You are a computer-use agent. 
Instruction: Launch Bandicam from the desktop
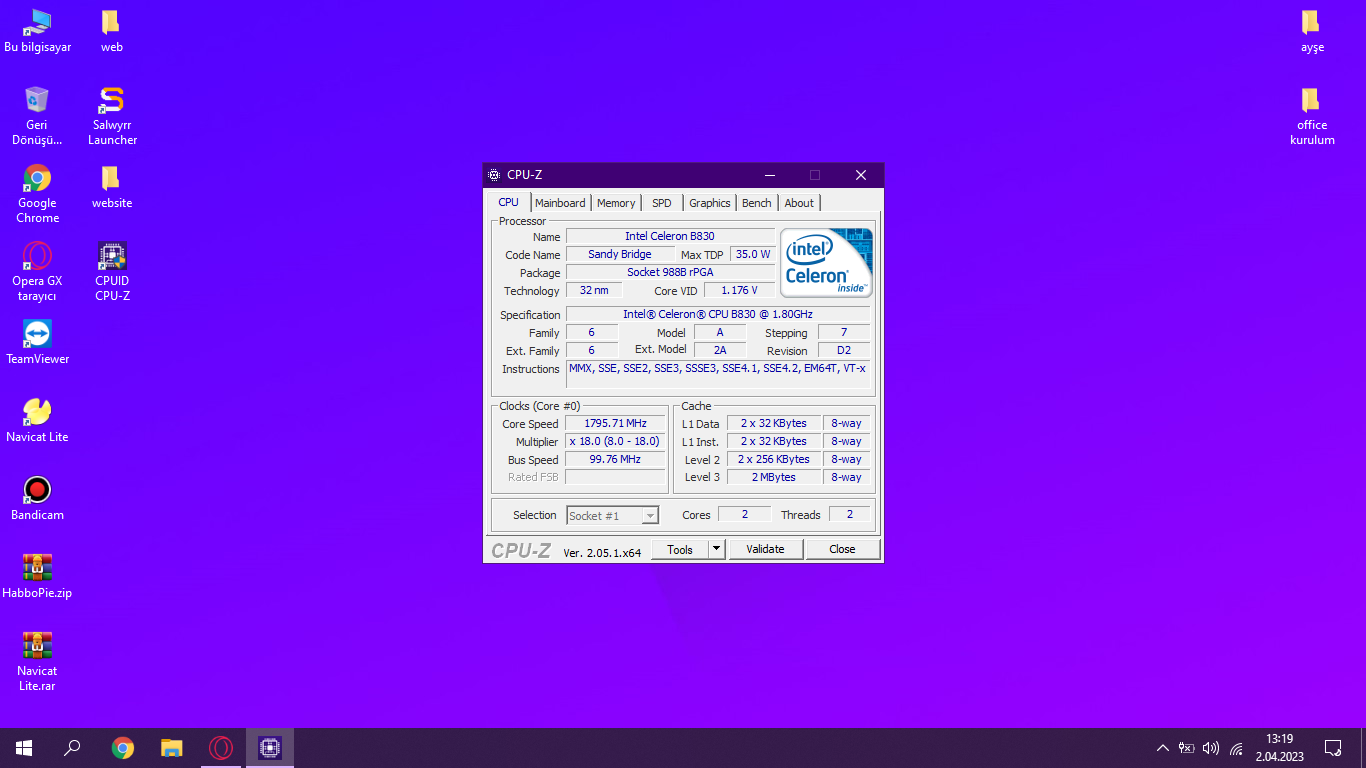[x=37, y=499]
